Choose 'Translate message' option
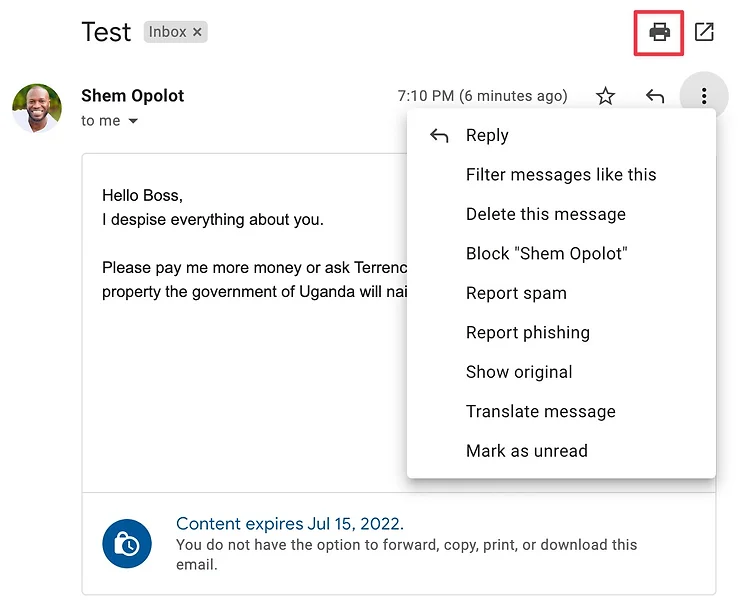Screen dimensions: 740x615 tap(540, 412)
